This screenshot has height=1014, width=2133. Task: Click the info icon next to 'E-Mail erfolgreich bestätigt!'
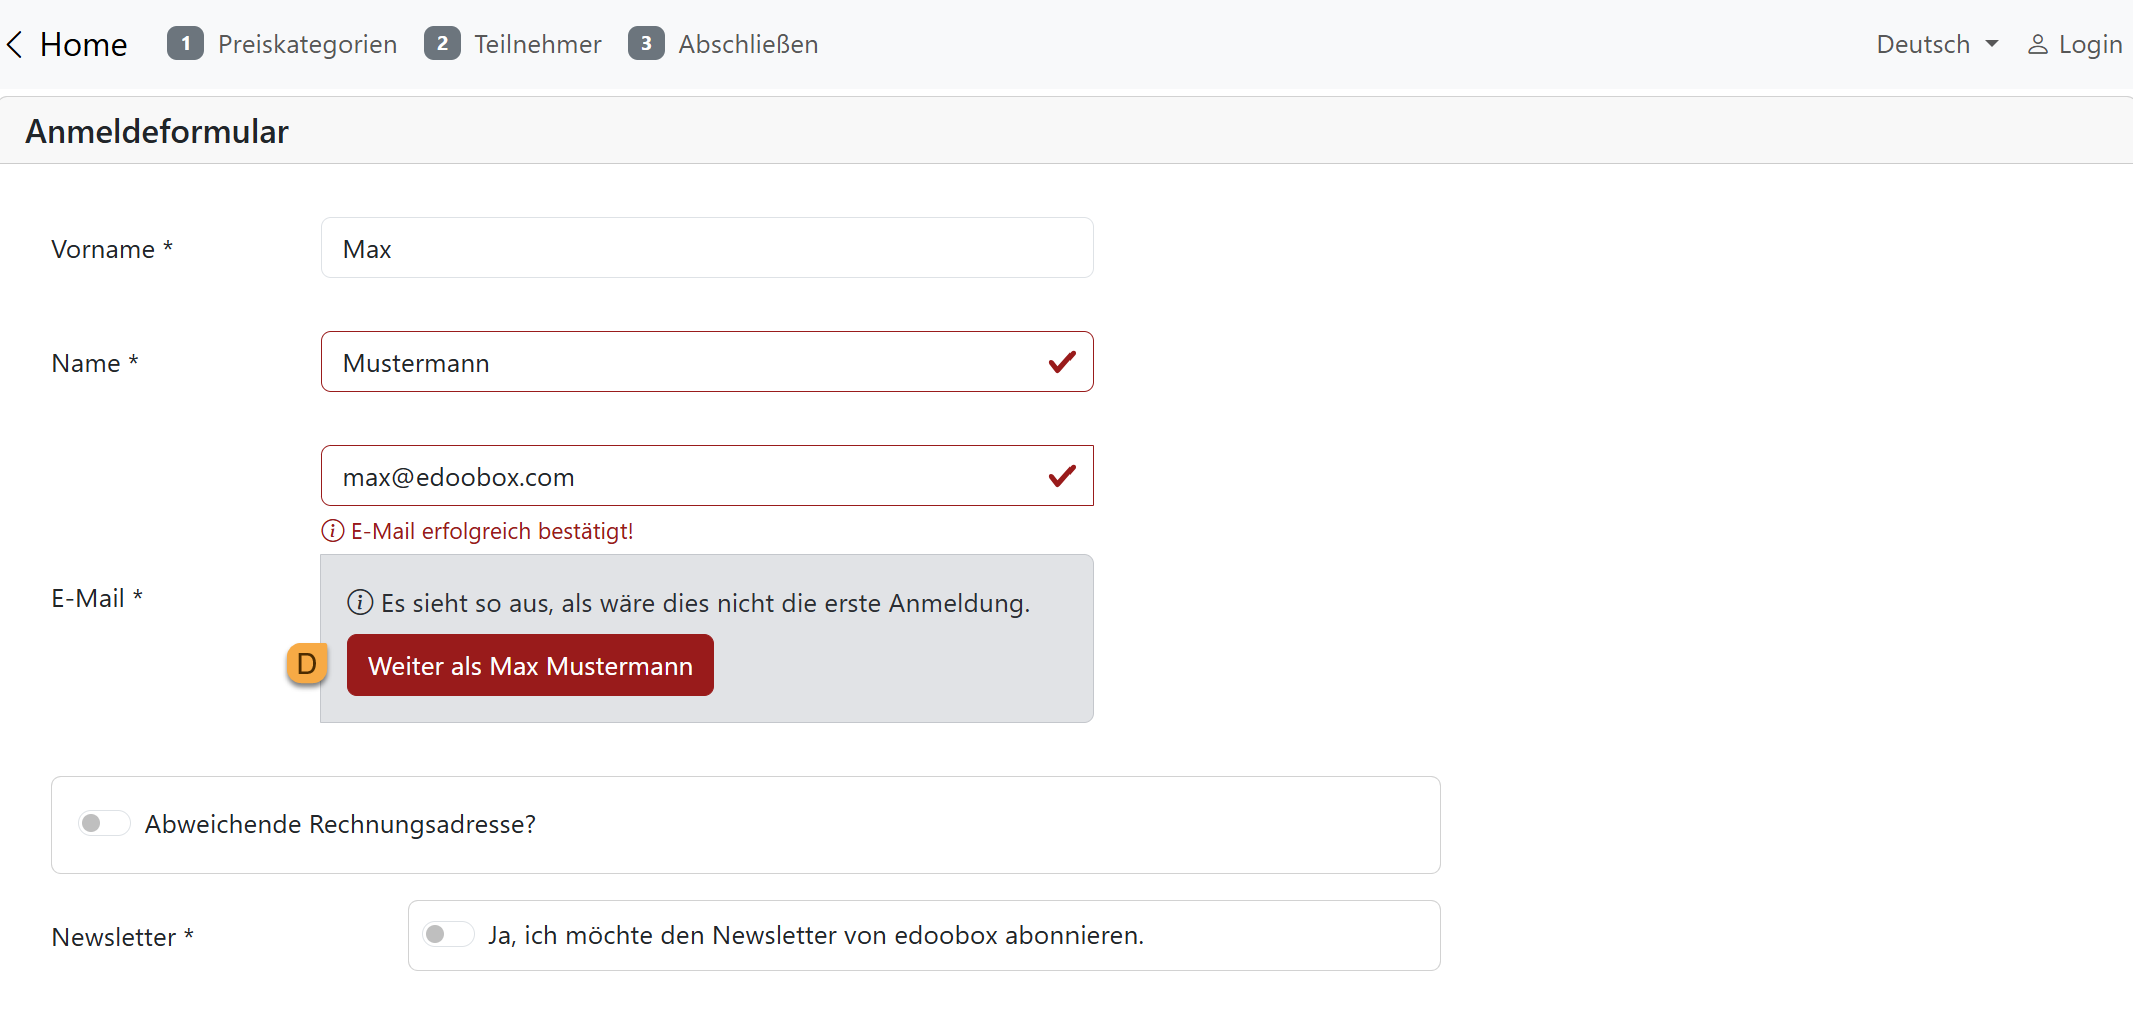(332, 531)
